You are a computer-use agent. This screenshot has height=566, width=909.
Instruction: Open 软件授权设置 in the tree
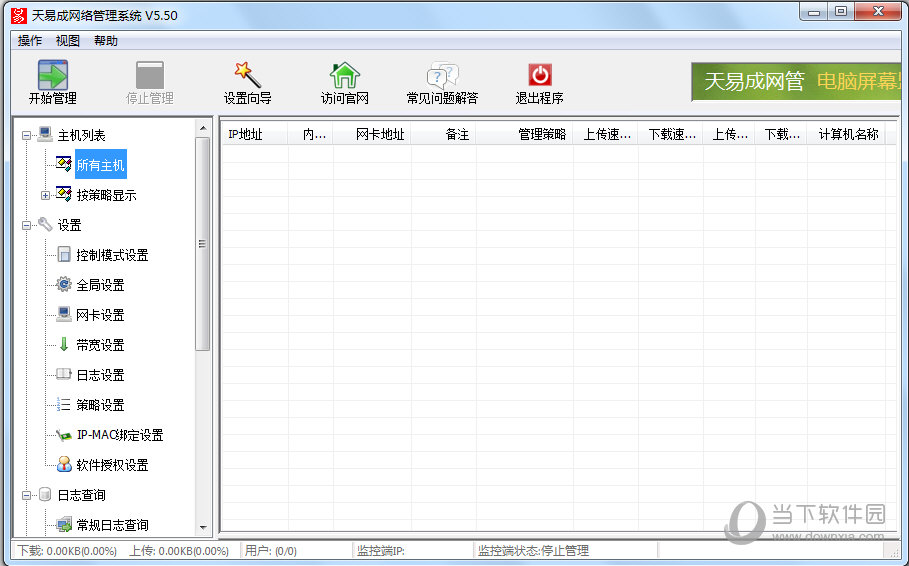(x=112, y=465)
